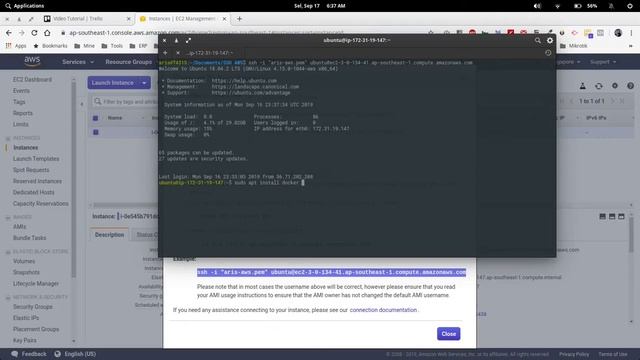Open the Chrome three-dot menu
Screen dimensions: 640x360
pos(631,33)
